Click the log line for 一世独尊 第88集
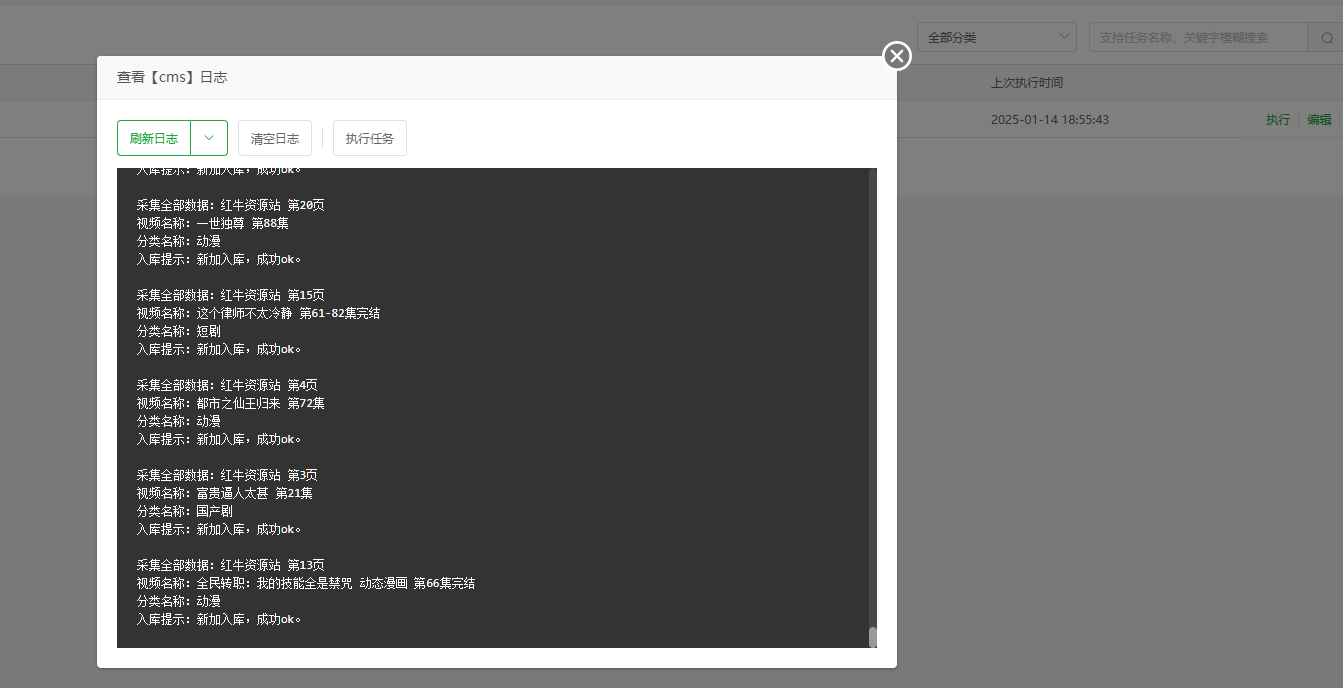The height and width of the screenshot is (688, 1343). (x=213, y=224)
